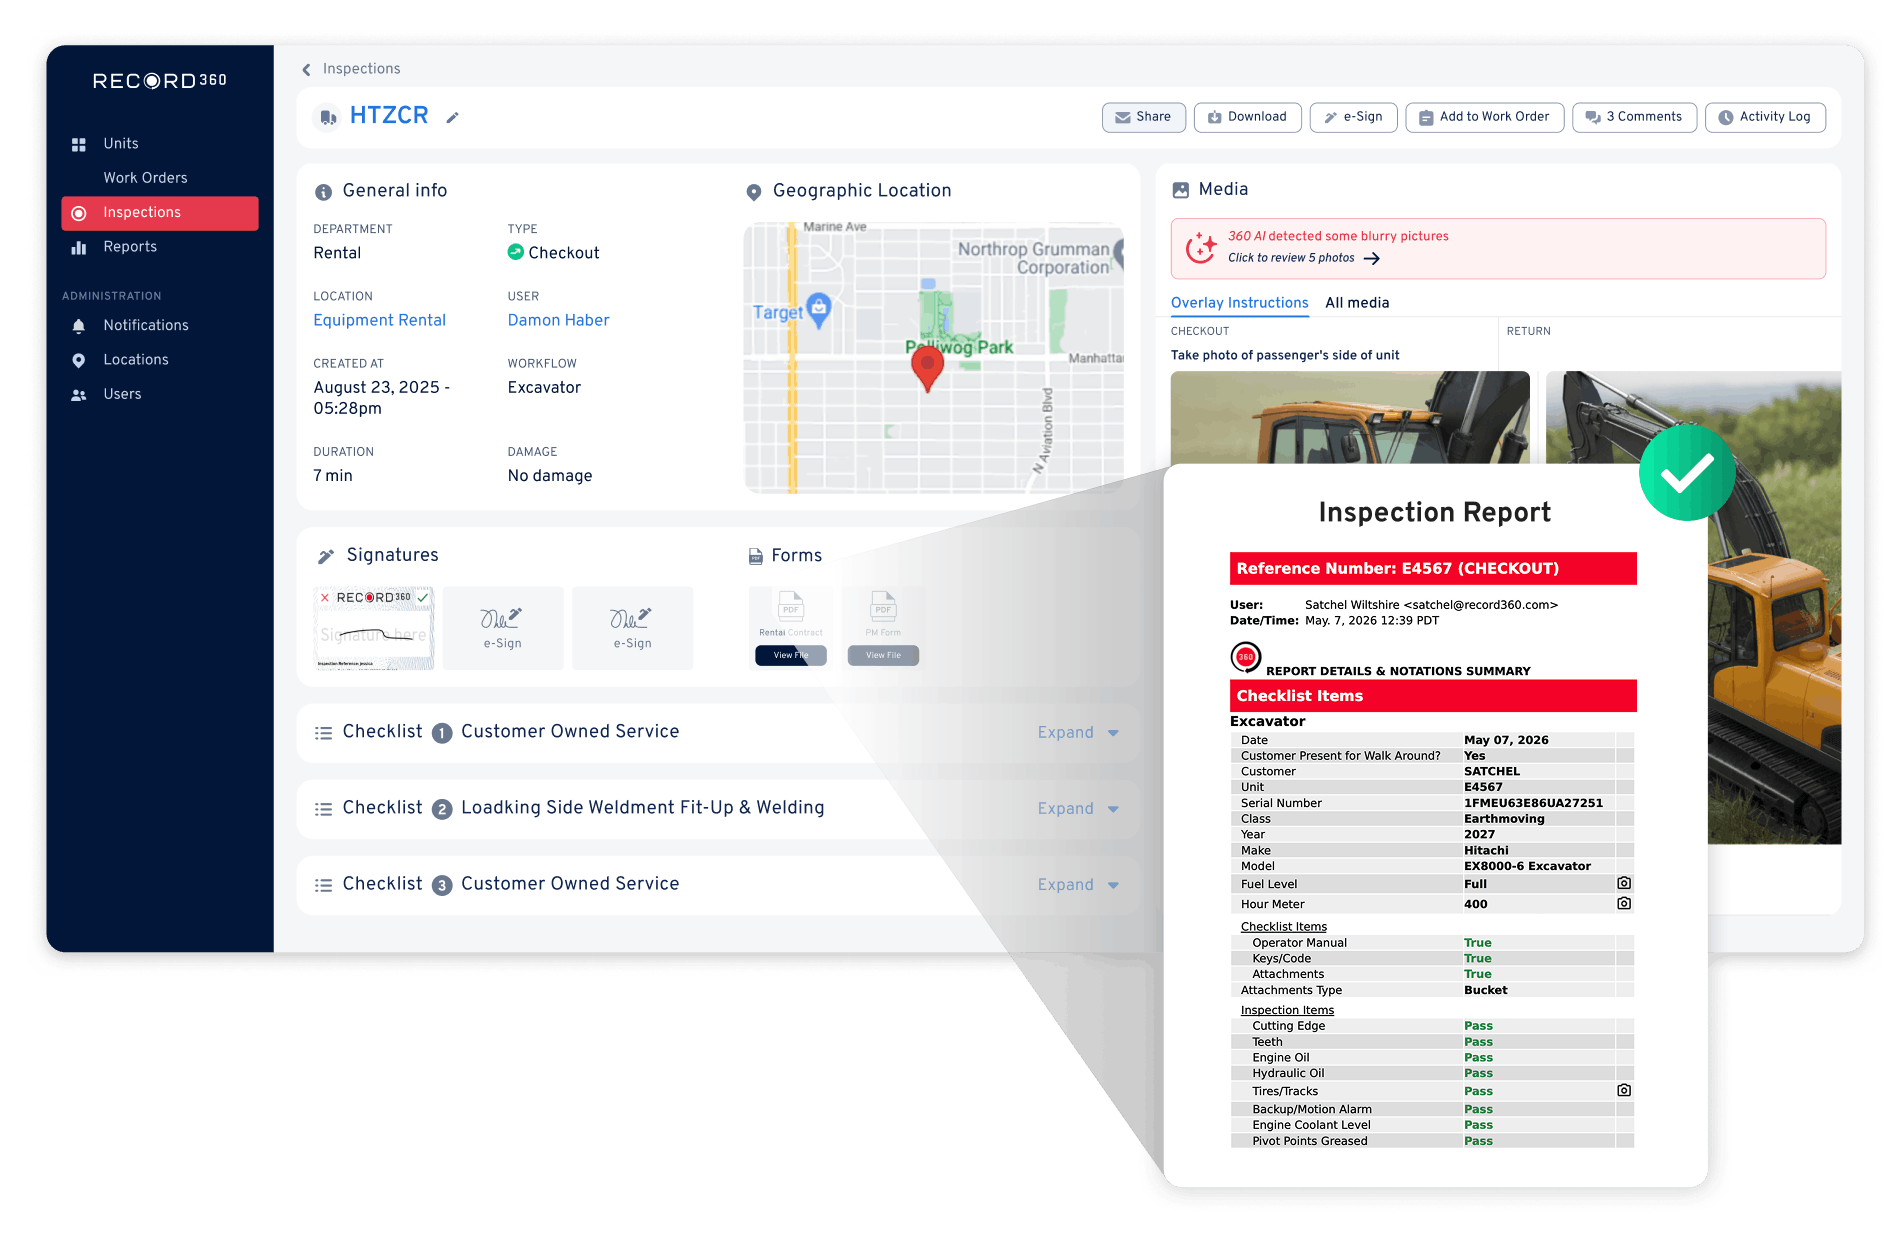Click the Serial Number value 1FMEU63E86UA27251
The width and height of the screenshot is (1900, 1243).
pyautogui.click(x=1533, y=803)
